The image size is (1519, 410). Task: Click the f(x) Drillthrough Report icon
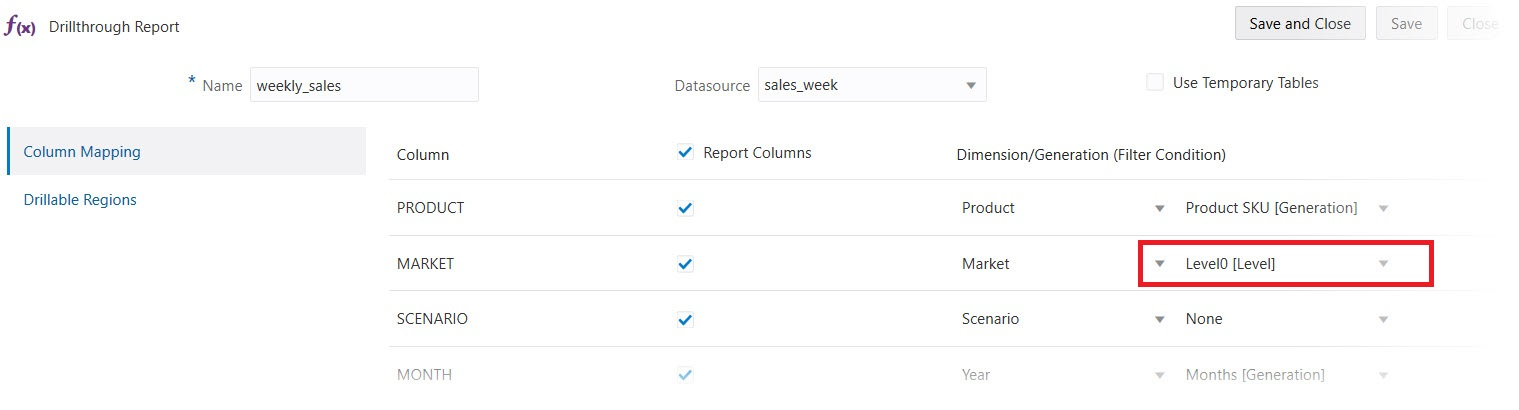20,27
